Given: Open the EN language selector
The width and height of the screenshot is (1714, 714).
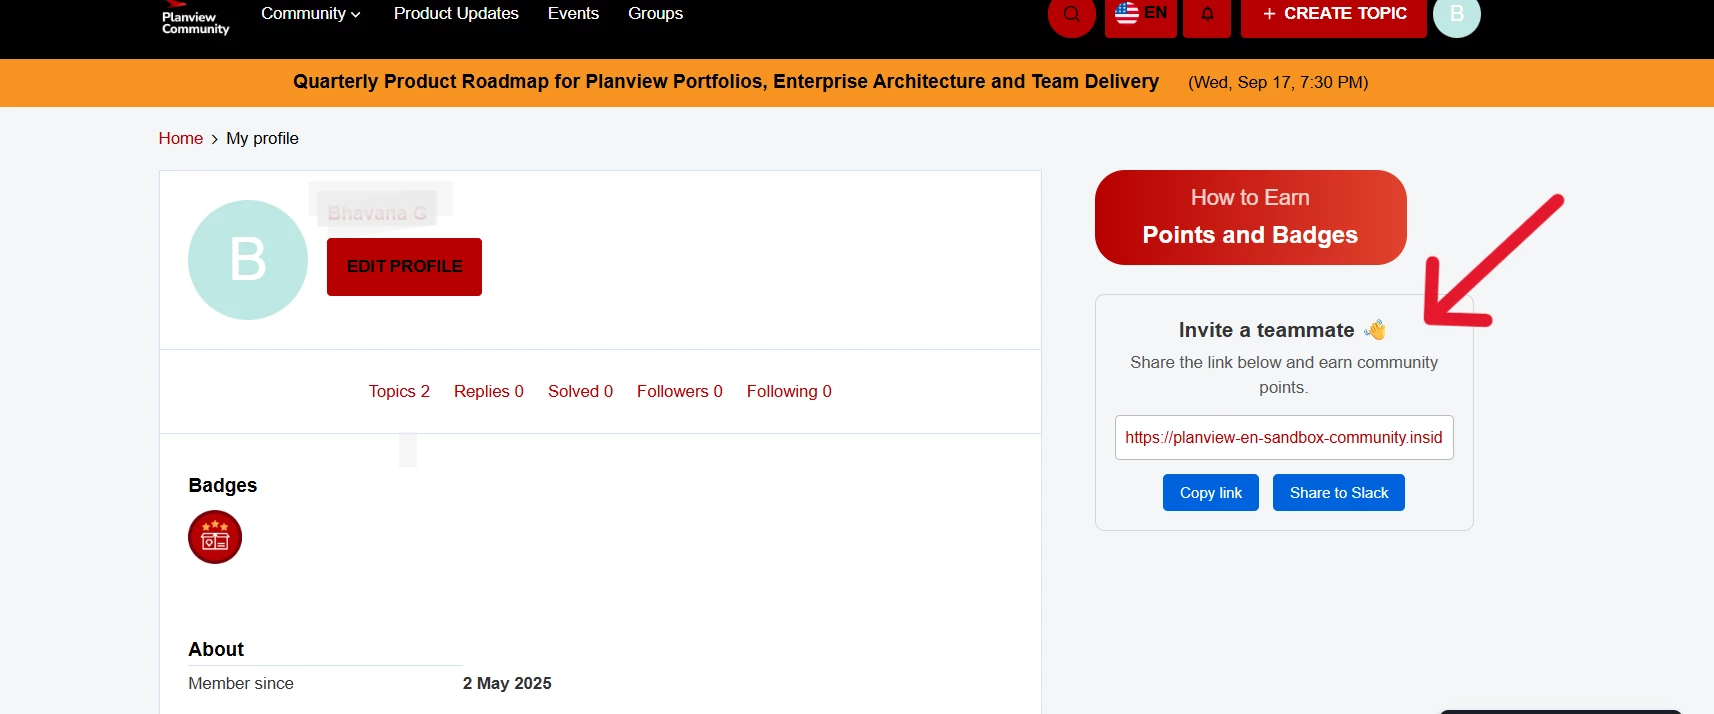Looking at the screenshot, I should [x=1141, y=14].
